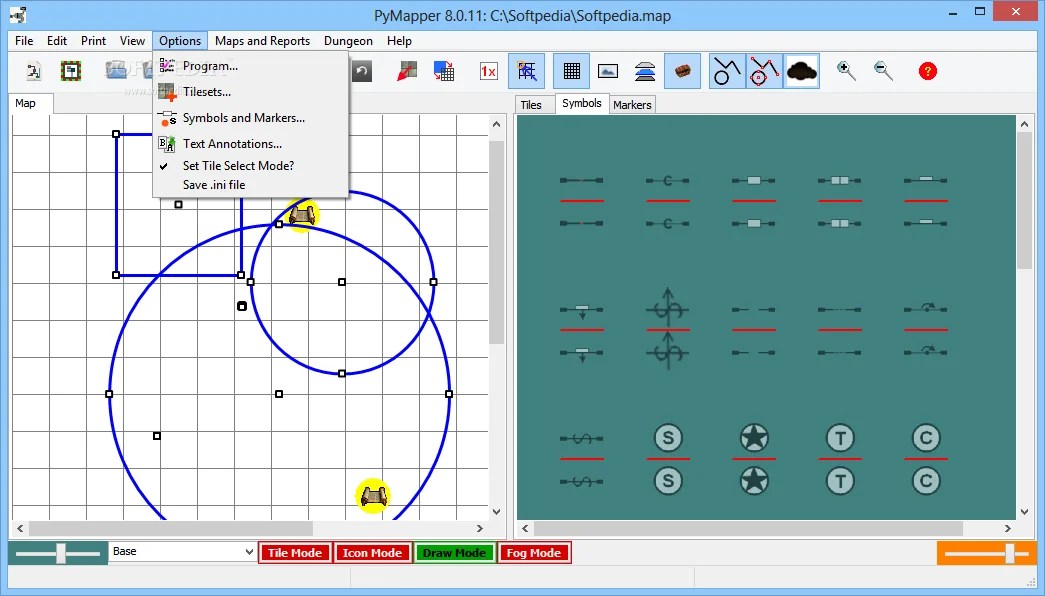Select the spiral staircase arrow symbol above red line
Screen dimensions: 1045x596
(x=667, y=307)
